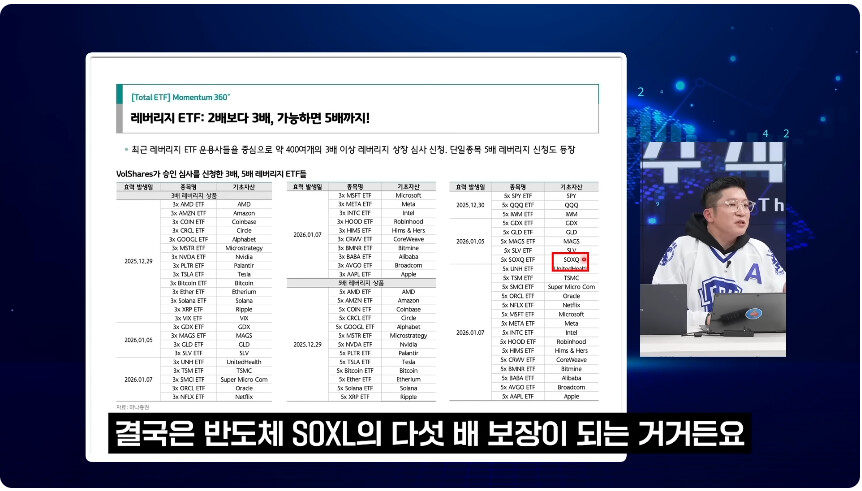
Task: Select the '5x QQQ ETF' cell
Action: pyautogui.click(x=517, y=205)
